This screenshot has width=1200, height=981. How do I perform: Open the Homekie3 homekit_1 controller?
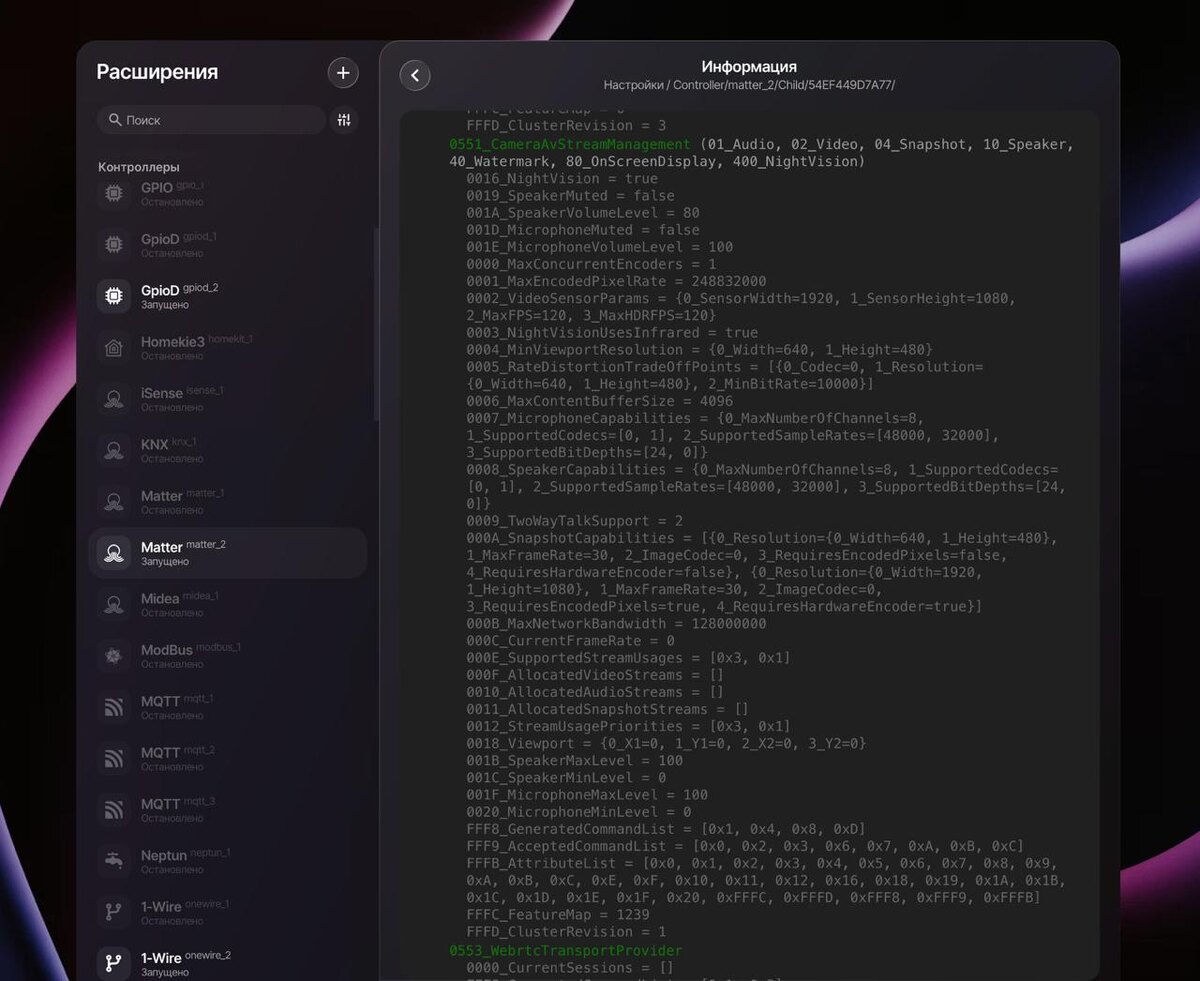pos(228,347)
